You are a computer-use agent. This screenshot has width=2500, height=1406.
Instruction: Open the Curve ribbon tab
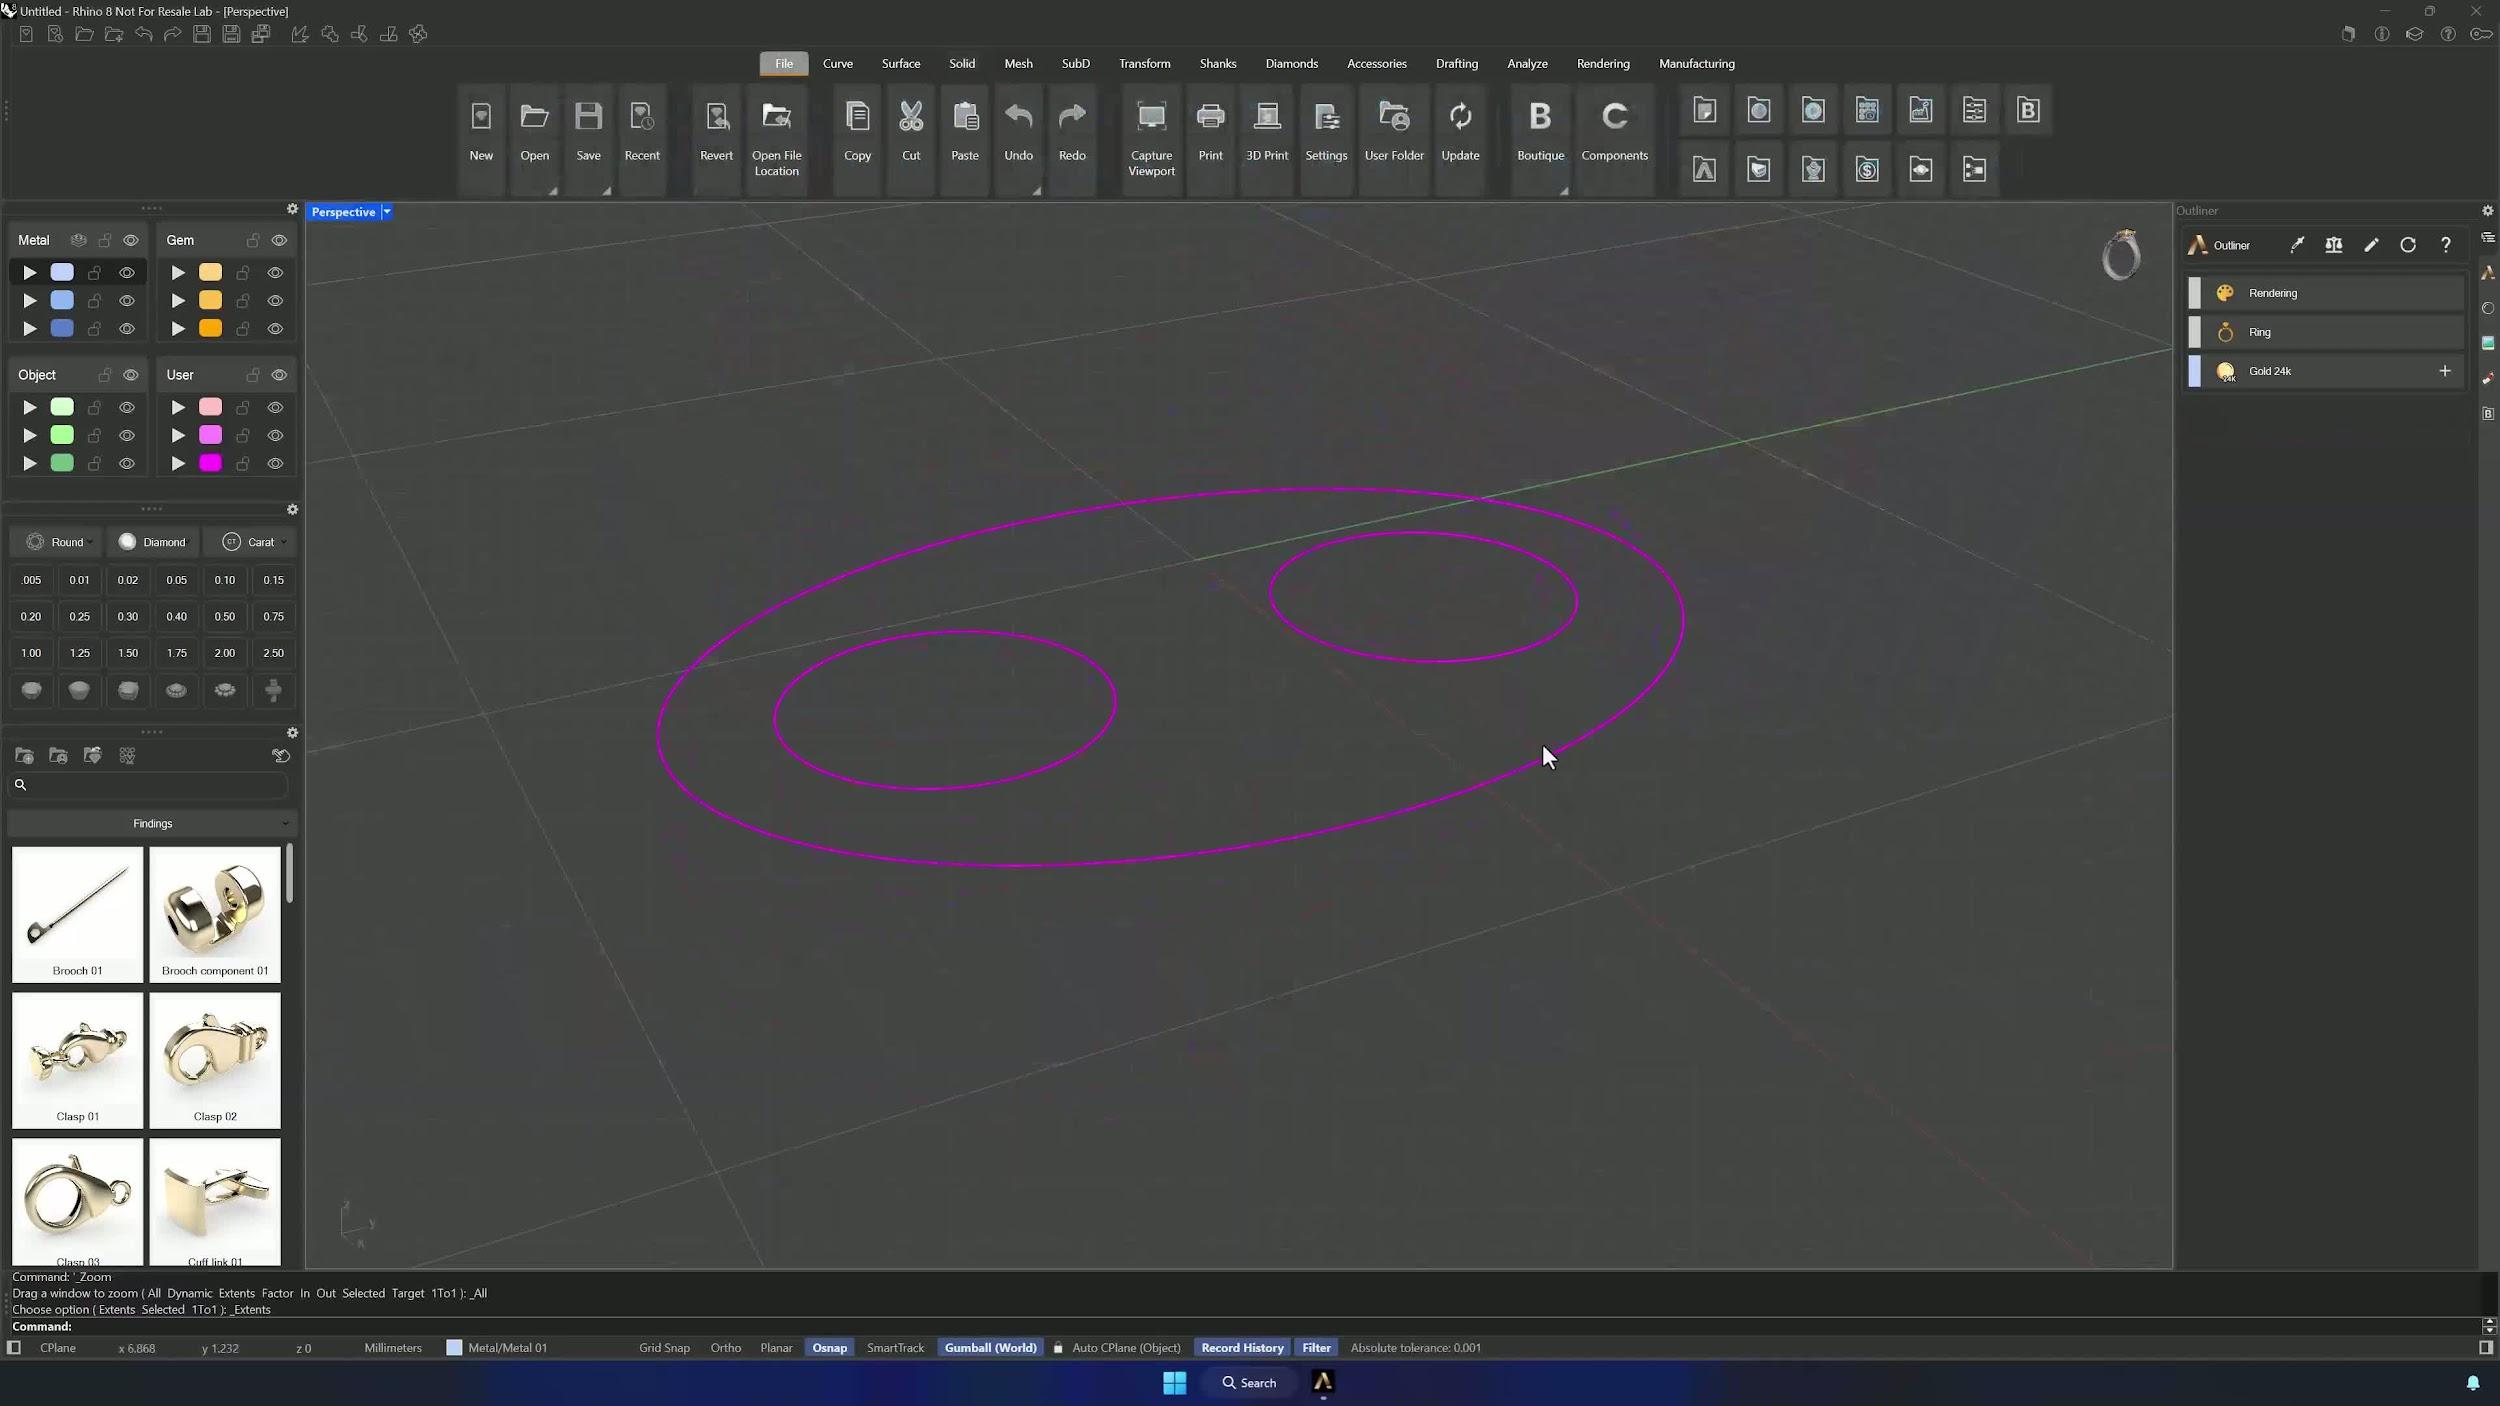click(837, 63)
